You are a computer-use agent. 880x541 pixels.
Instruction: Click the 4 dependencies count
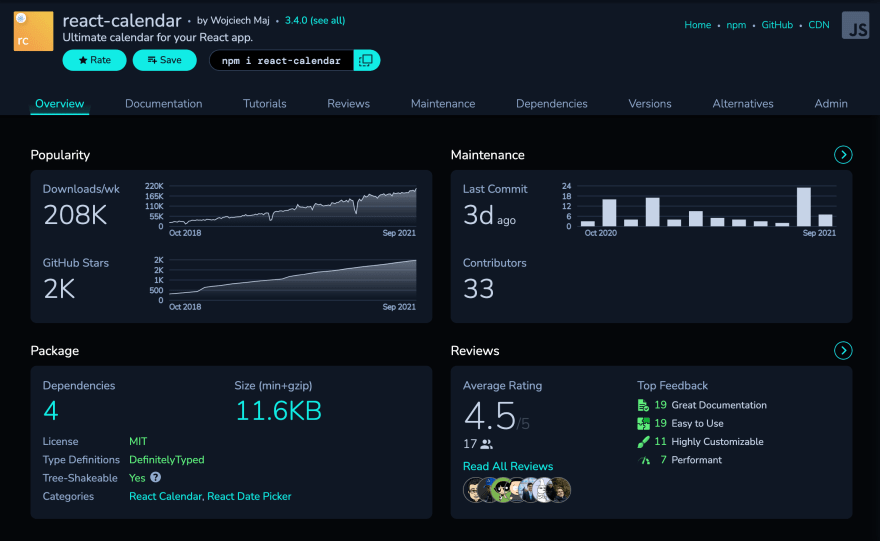[51, 411]
